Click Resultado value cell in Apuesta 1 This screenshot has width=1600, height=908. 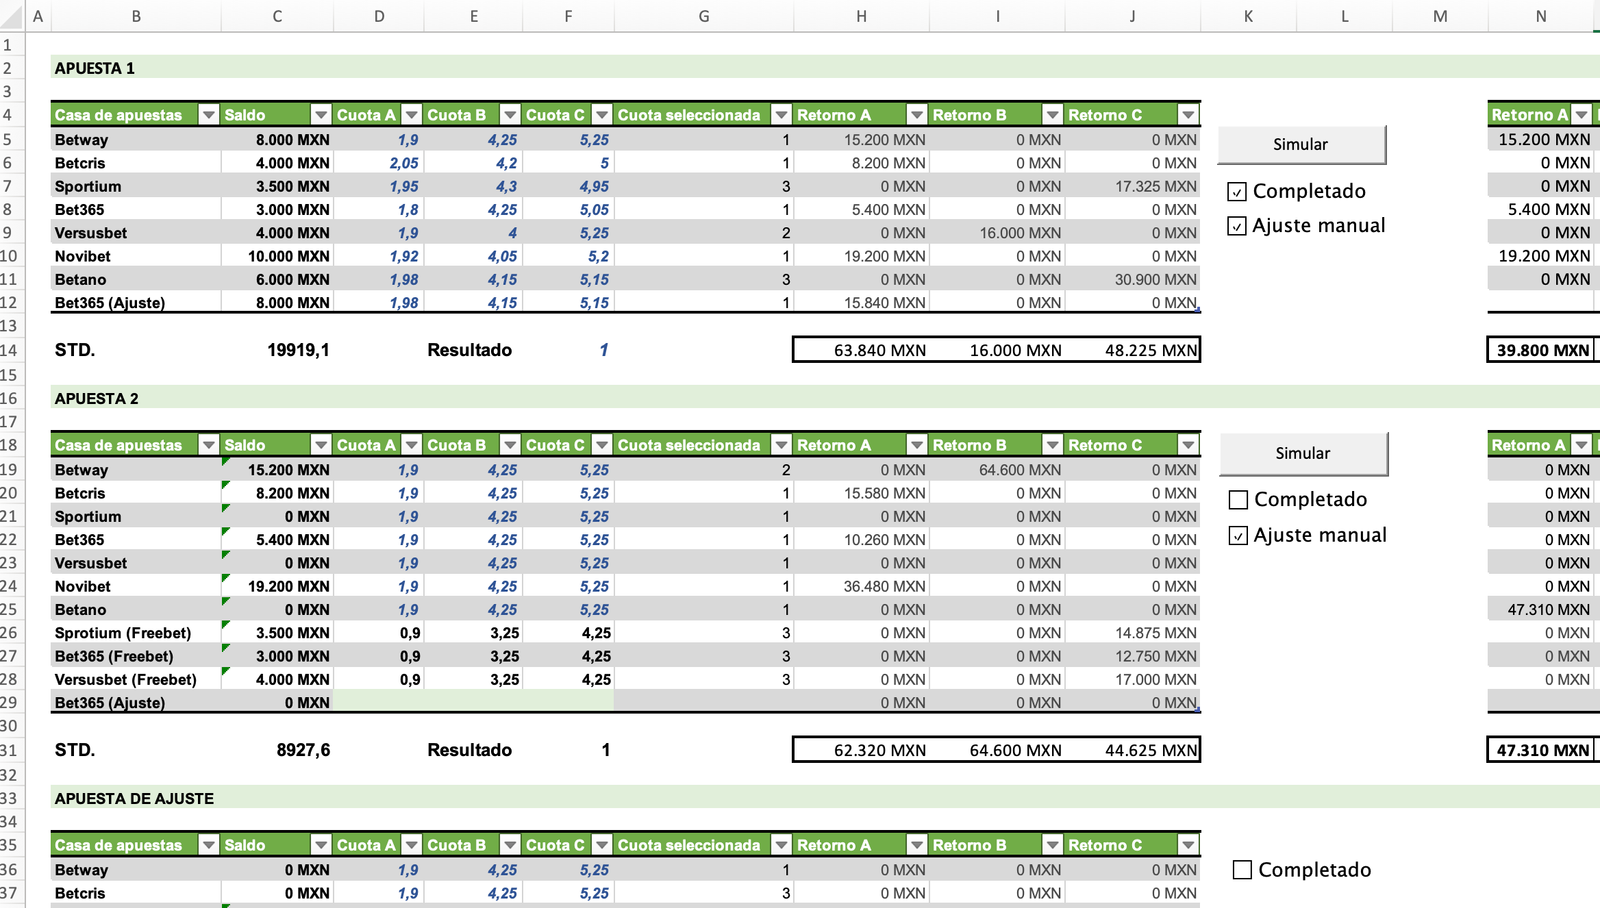point(568,350)
